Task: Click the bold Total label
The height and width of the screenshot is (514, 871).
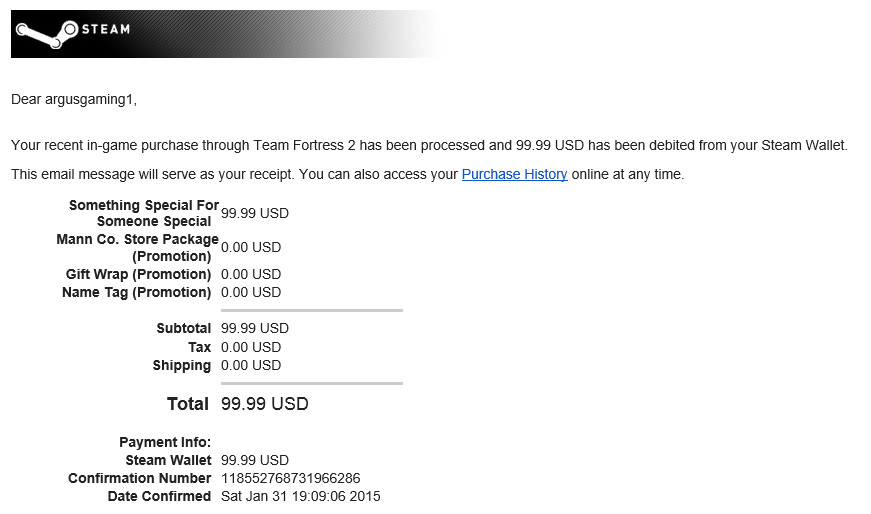Action: (188, 404)
